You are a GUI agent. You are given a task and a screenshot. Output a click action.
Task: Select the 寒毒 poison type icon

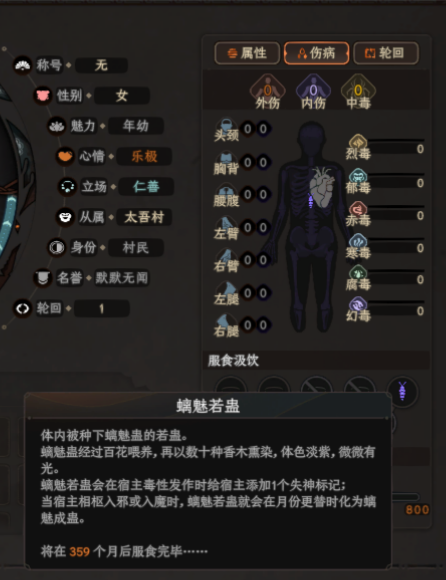click(x=358, y=242)
